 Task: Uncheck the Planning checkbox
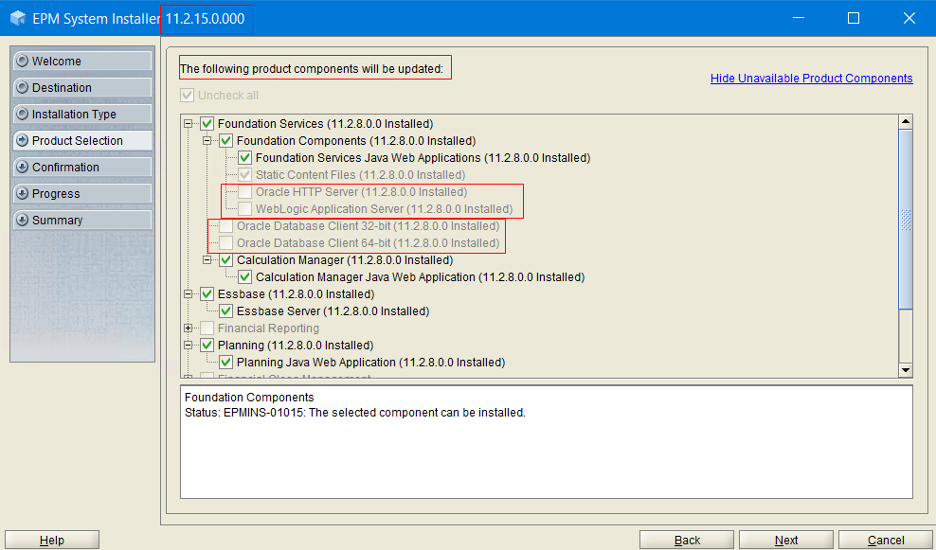tap(207, 345)
